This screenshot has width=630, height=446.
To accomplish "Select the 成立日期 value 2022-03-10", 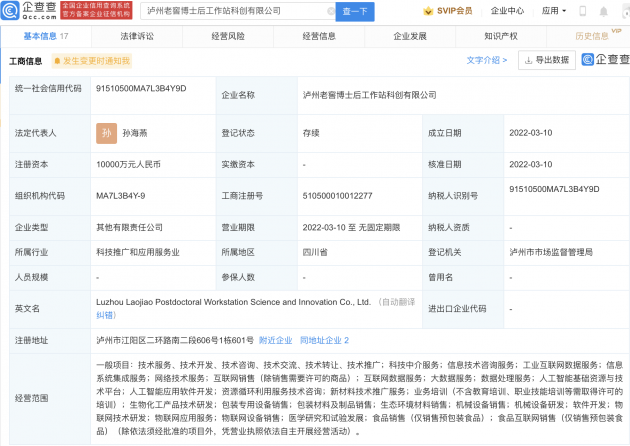I will tap(531, 133).
